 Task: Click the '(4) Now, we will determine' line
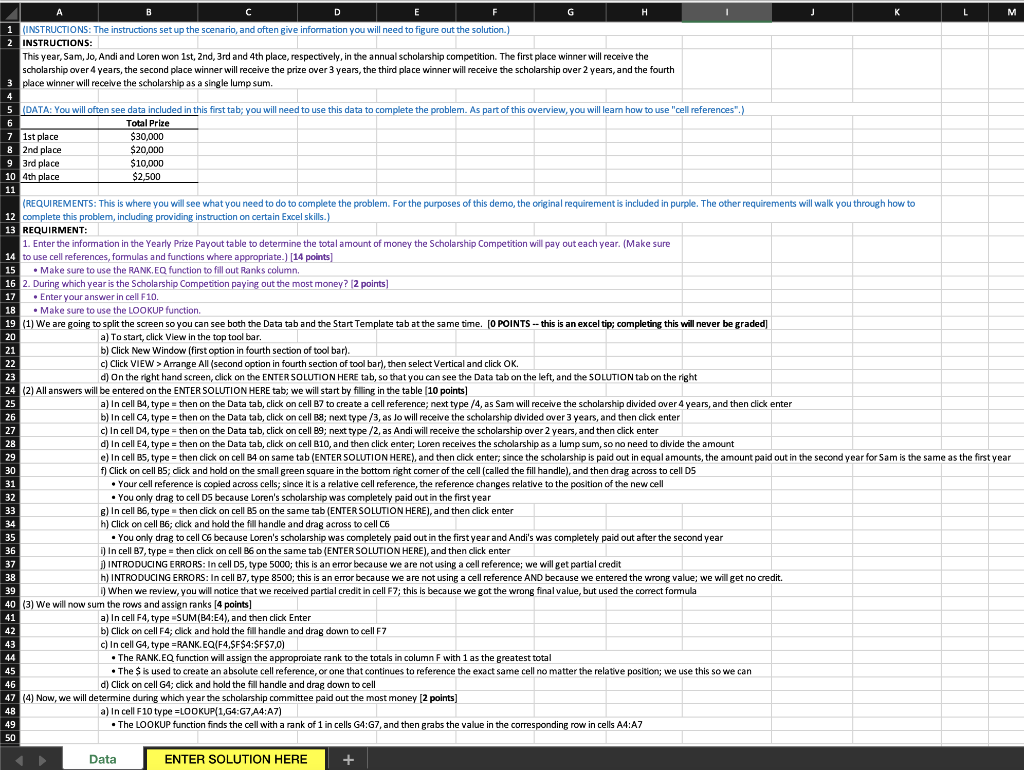[240, 698]
